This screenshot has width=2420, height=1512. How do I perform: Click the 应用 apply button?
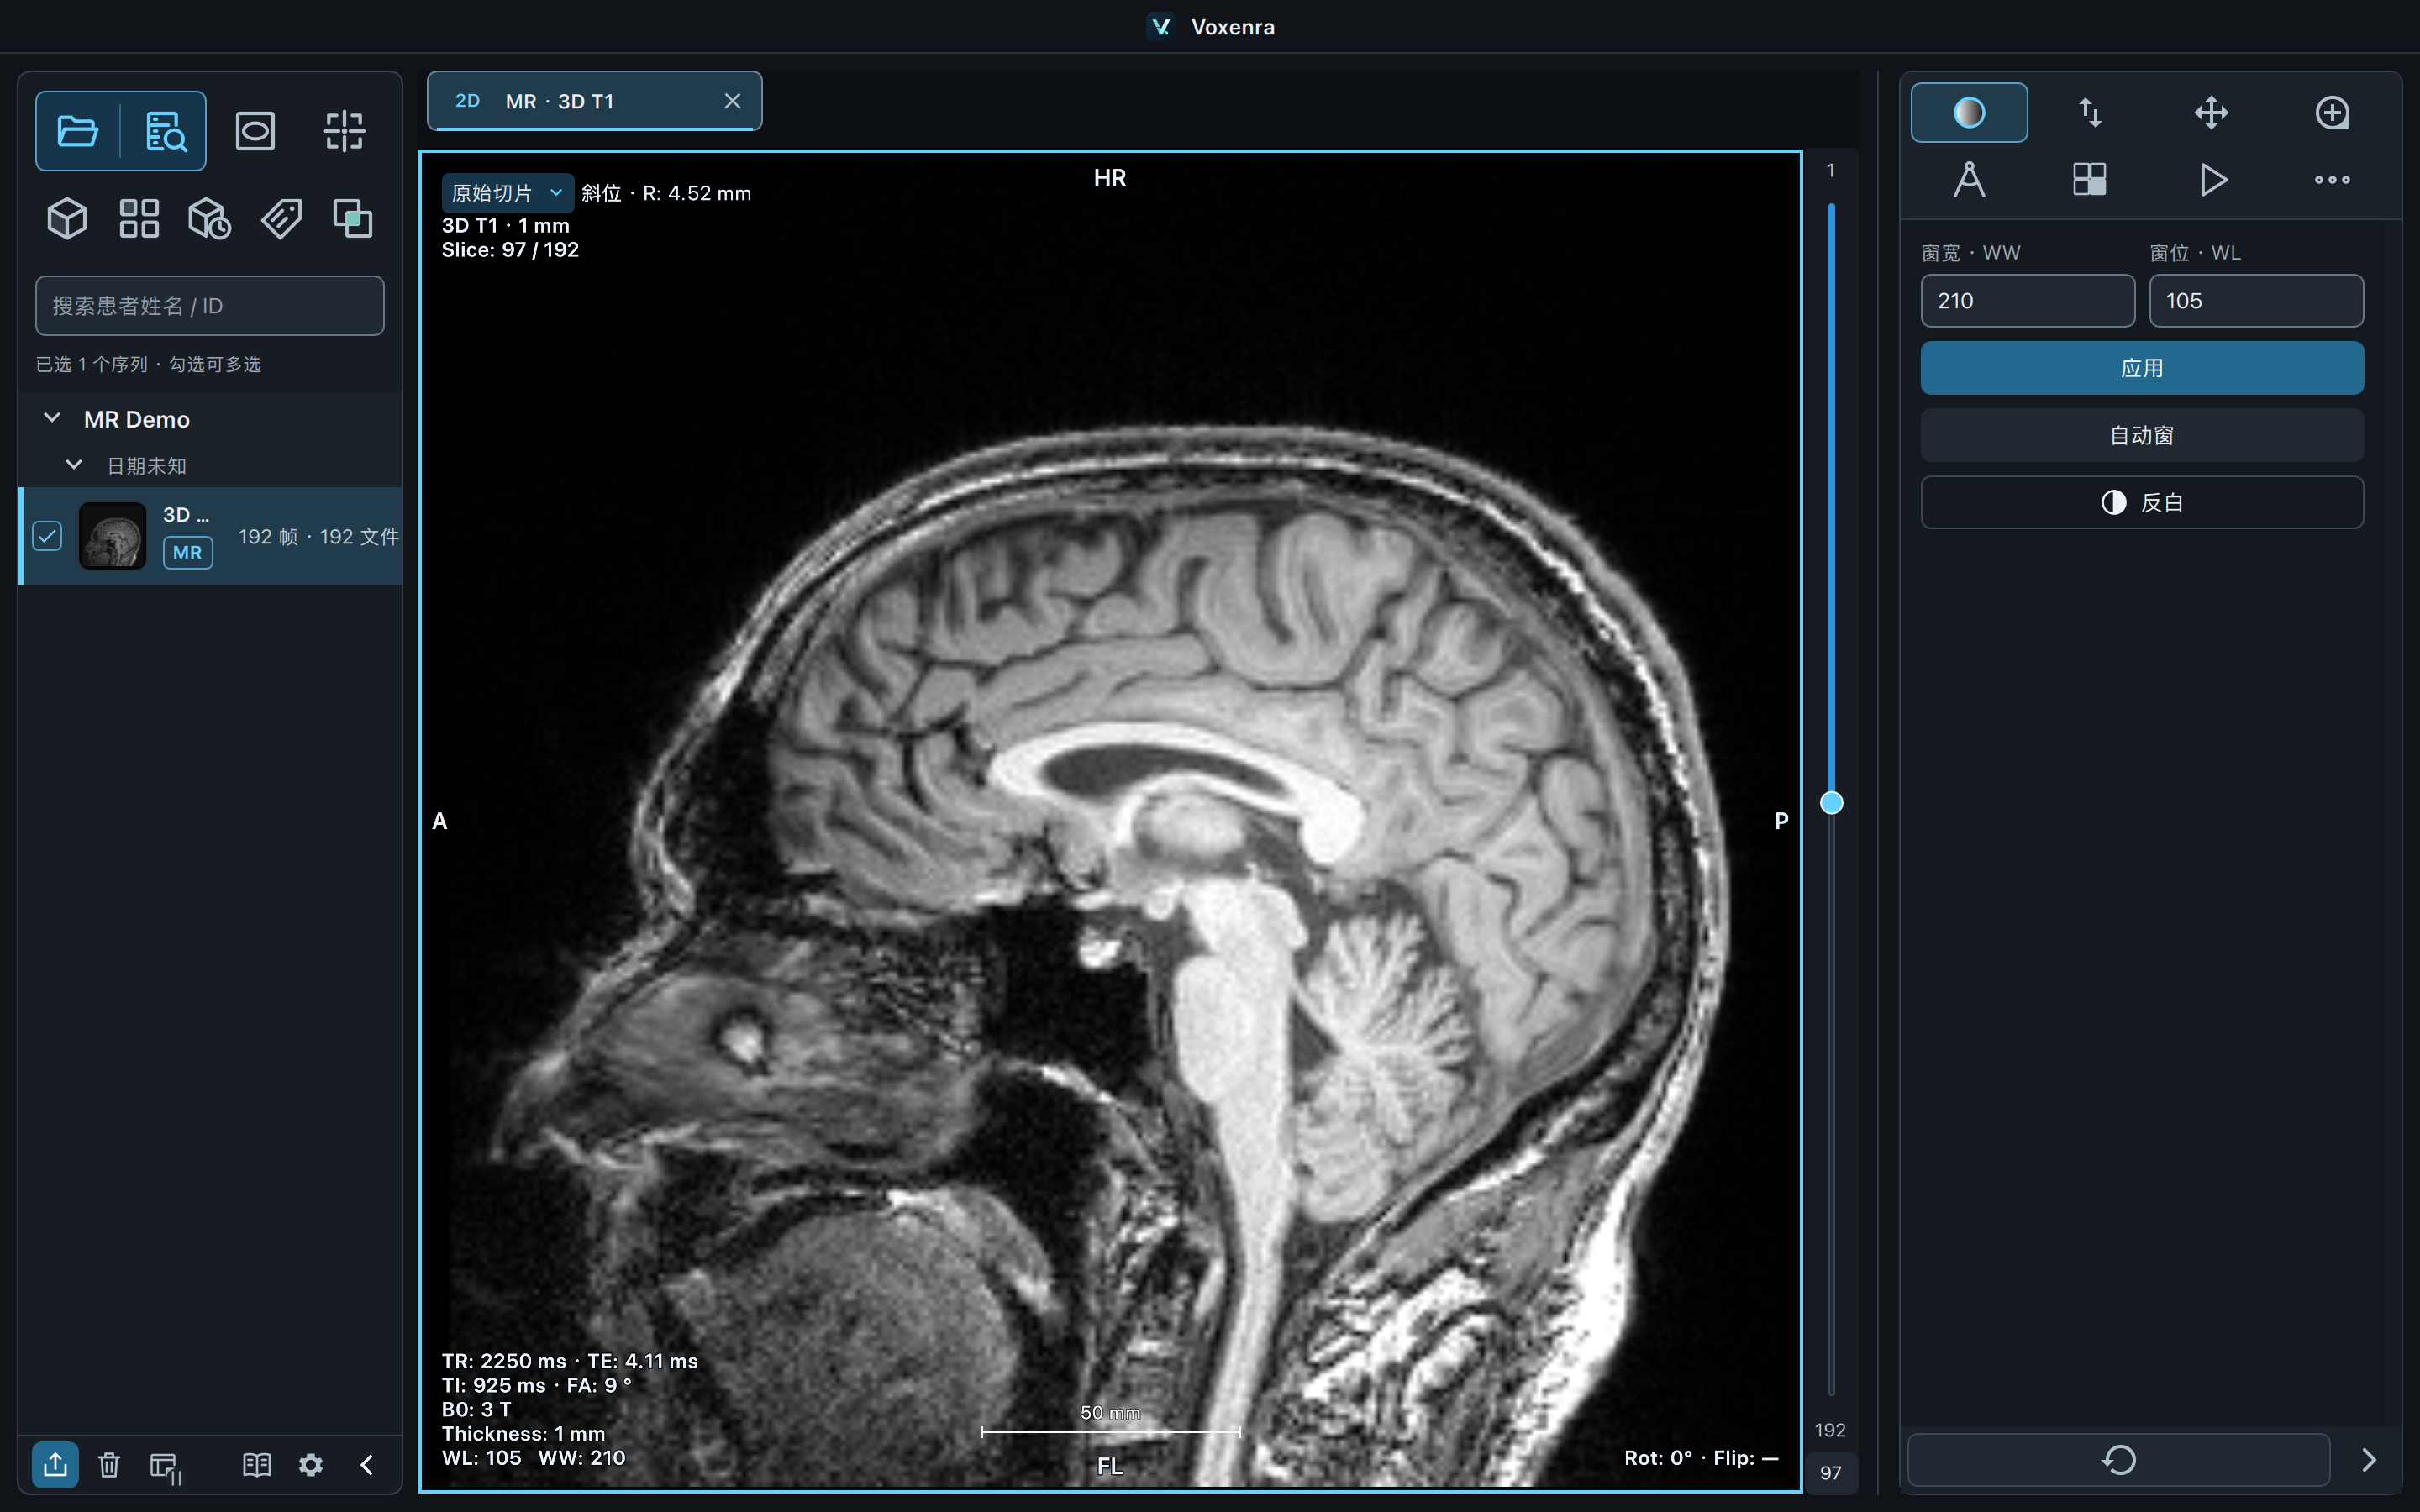(x=2142, y=368)
